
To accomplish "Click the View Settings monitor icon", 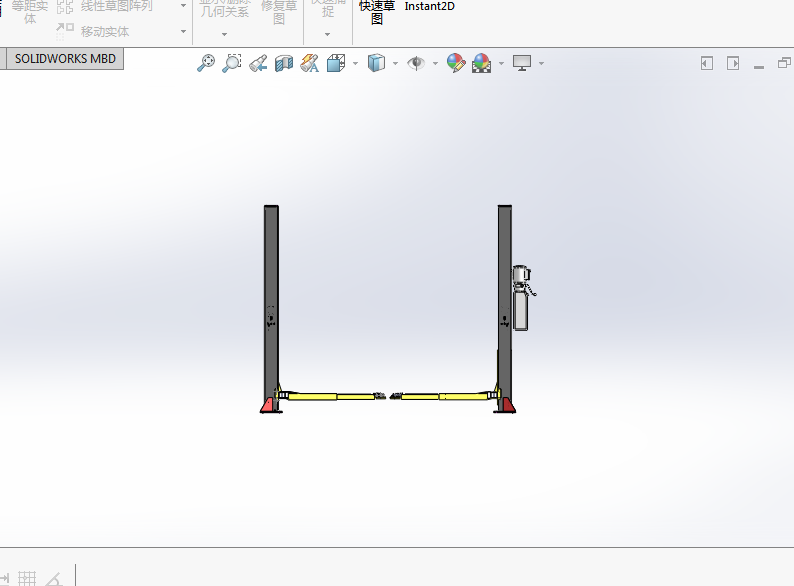I will (x=522, y=63).
